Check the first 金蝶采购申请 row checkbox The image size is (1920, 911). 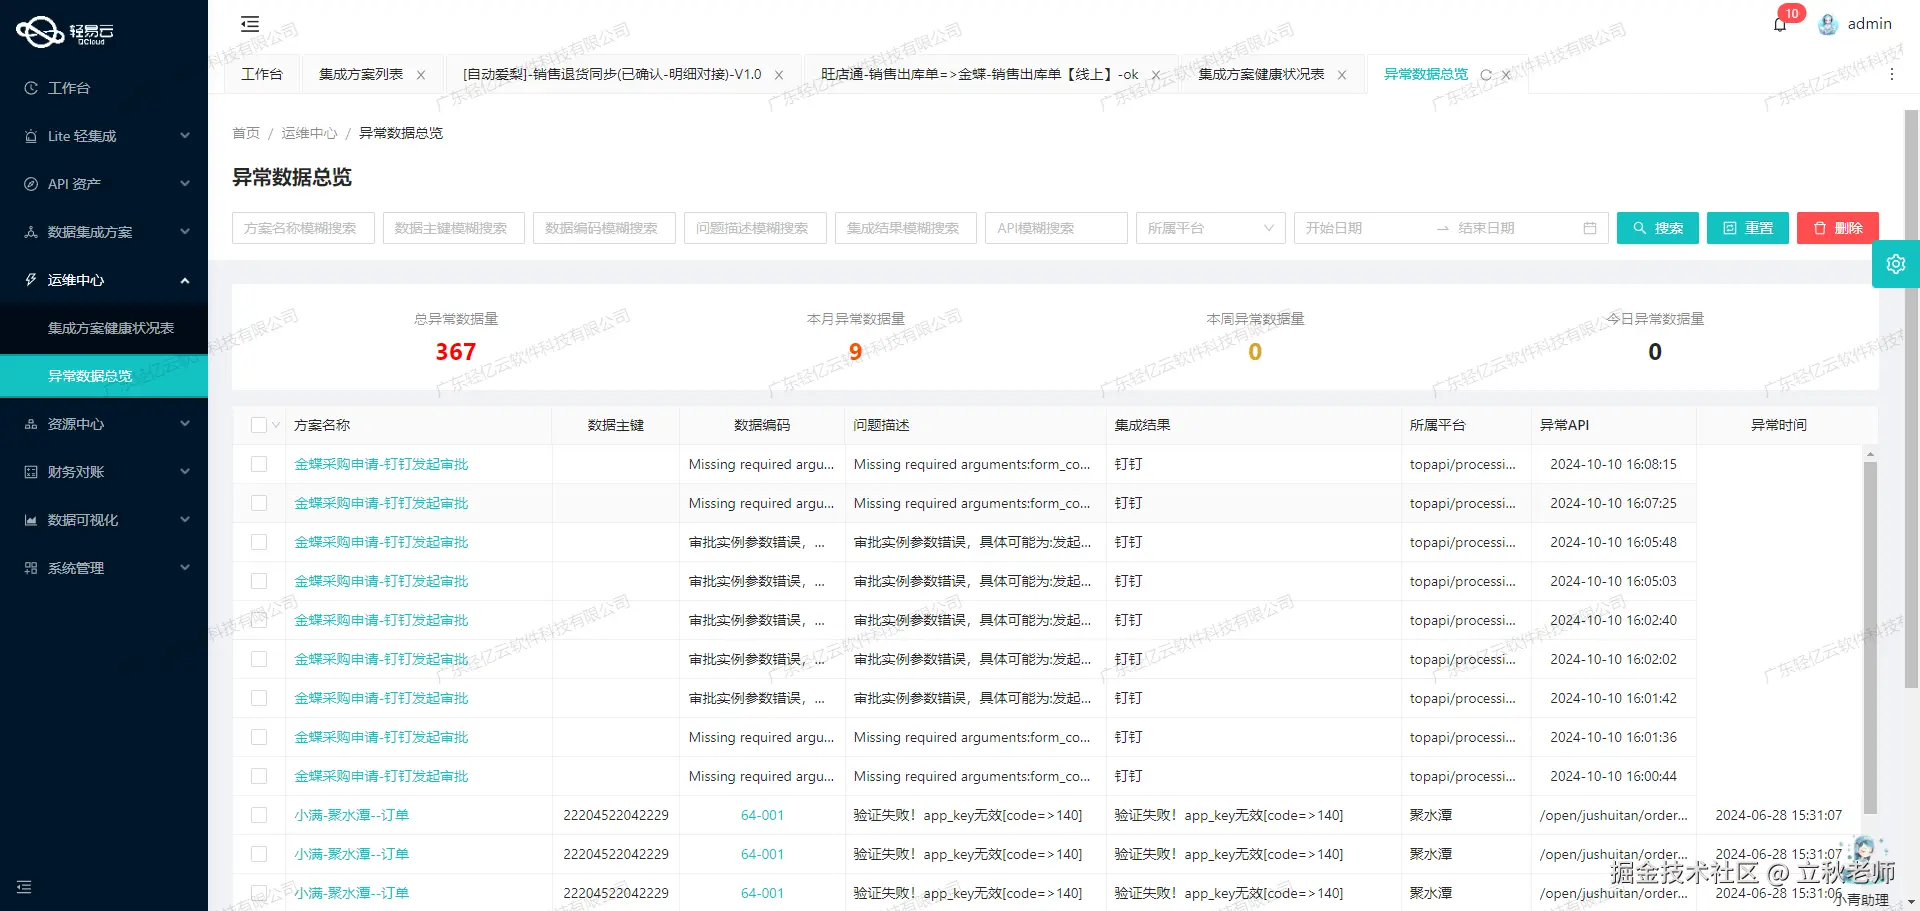258,463
